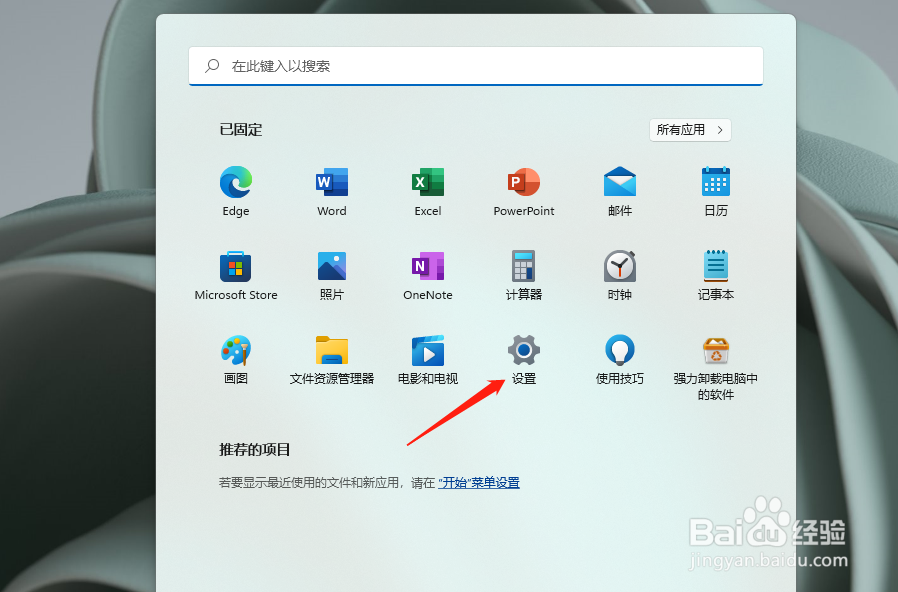Open the 照片 photos app
898x592 pixels.
pos(332,275)
